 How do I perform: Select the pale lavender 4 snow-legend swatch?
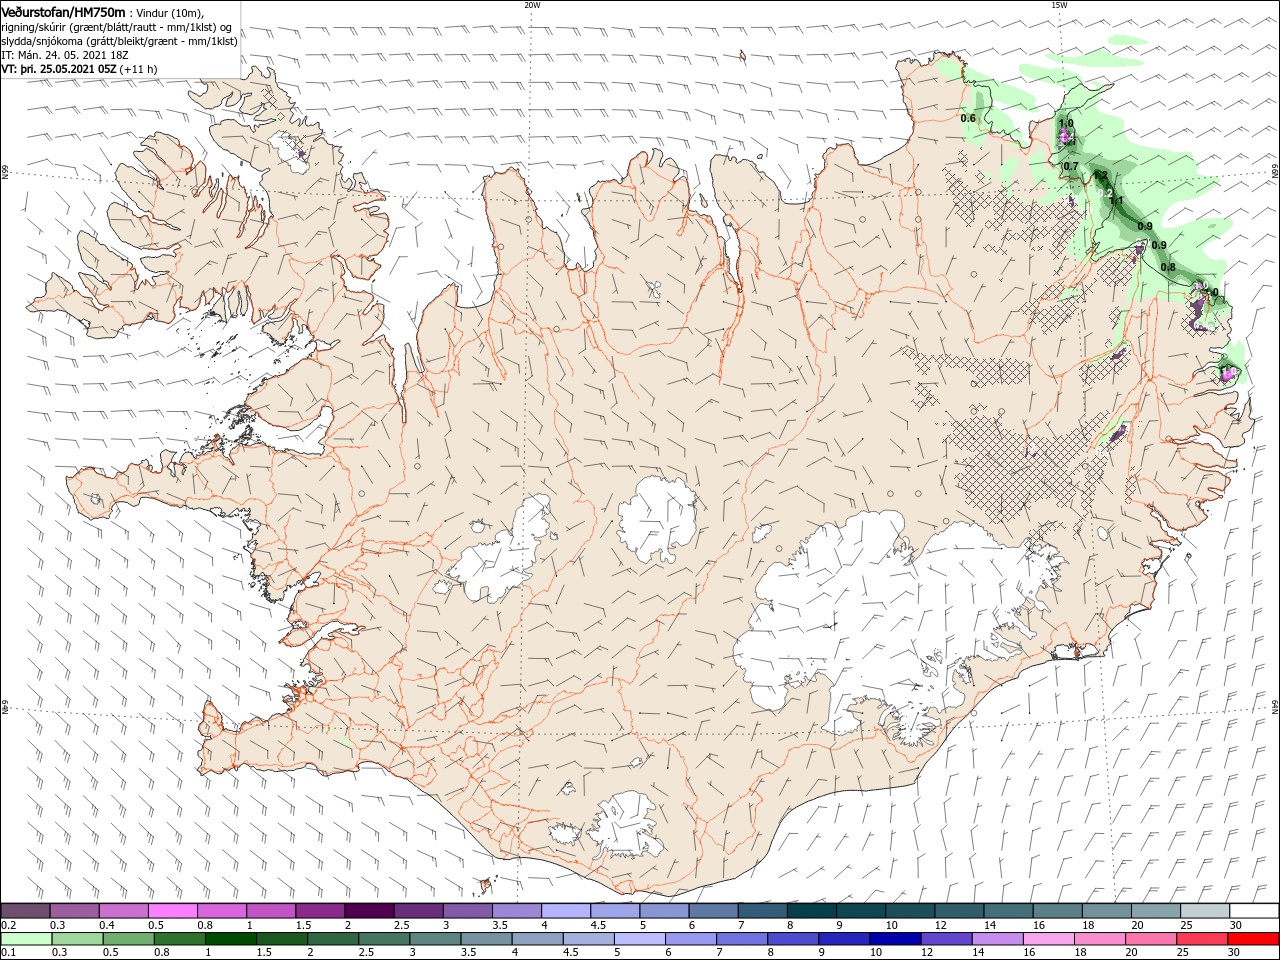565,911
